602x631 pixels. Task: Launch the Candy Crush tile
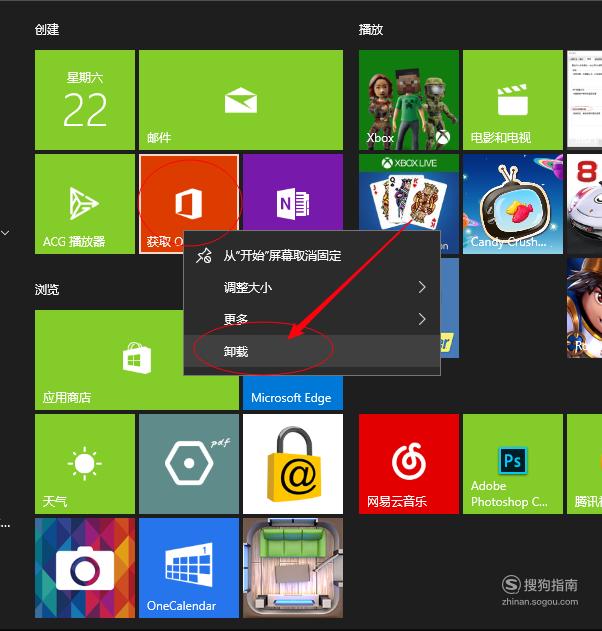[x=513, y=204]
